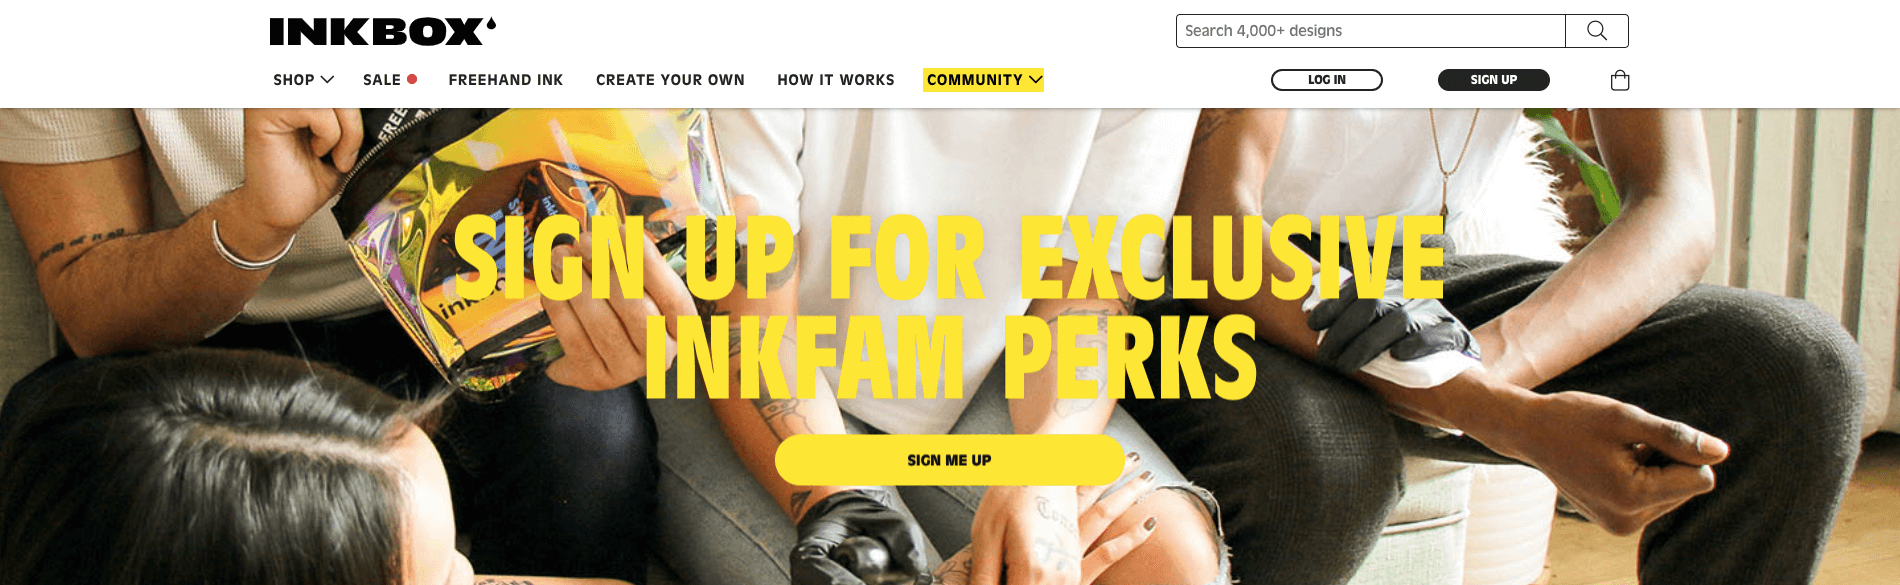Click the ink drop mark on the logo

coord(491,24)
